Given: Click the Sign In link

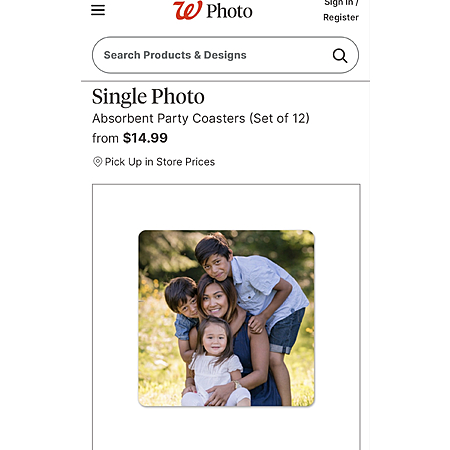Looking at the screenshot, I should point(341,3).
